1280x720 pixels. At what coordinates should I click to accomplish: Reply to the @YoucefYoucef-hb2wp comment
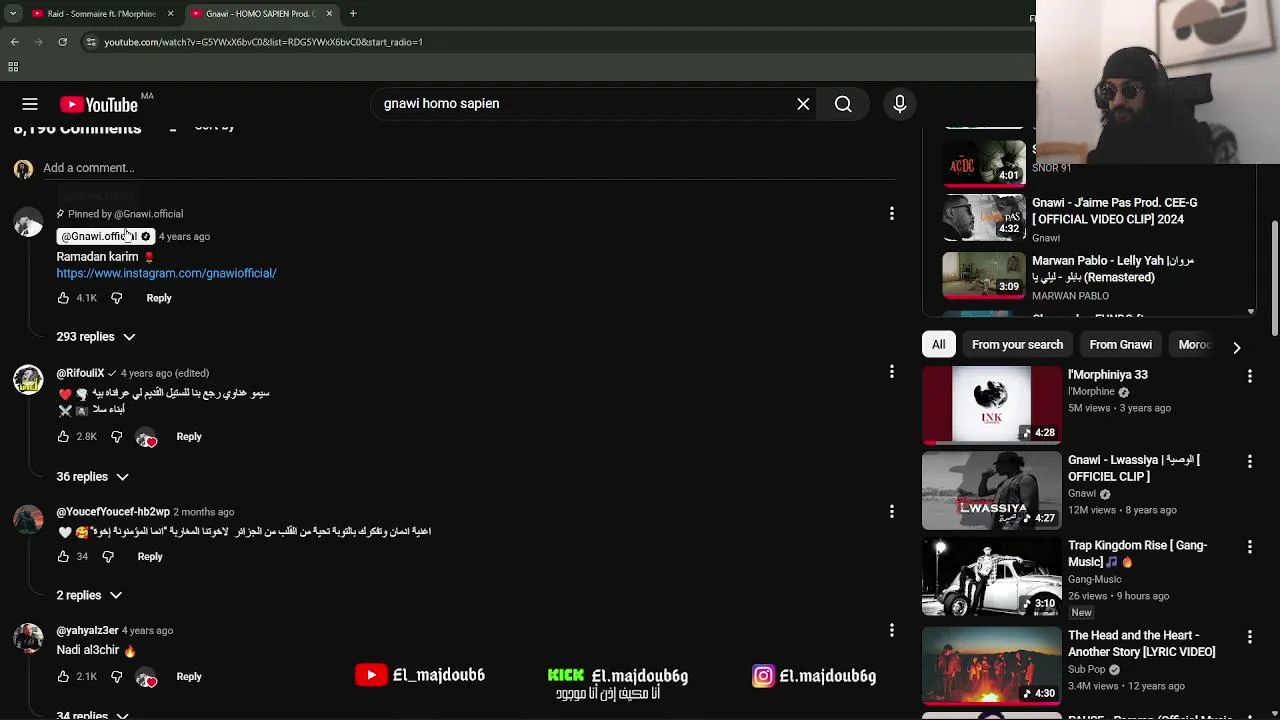[150, 557]
